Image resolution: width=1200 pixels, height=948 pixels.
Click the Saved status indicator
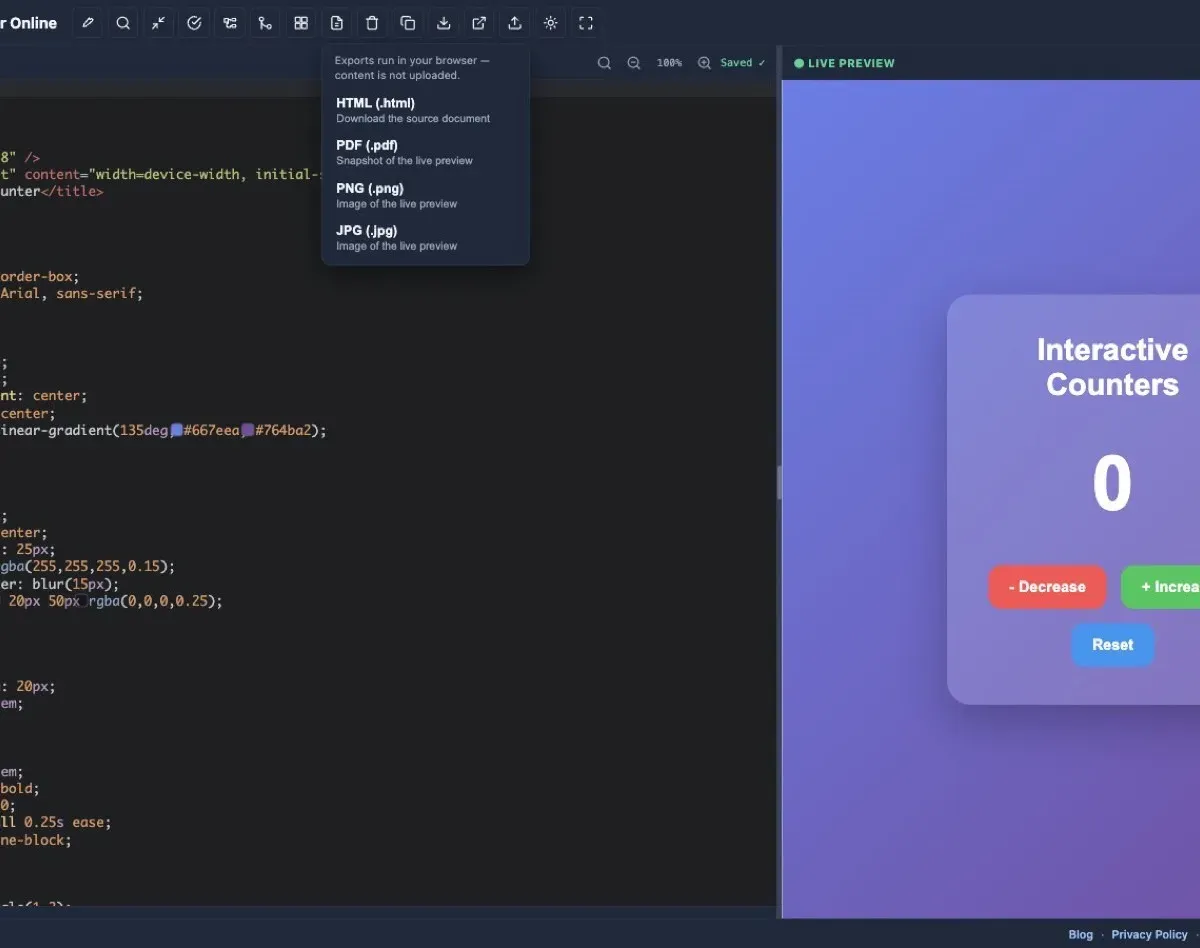coord(743,63)
